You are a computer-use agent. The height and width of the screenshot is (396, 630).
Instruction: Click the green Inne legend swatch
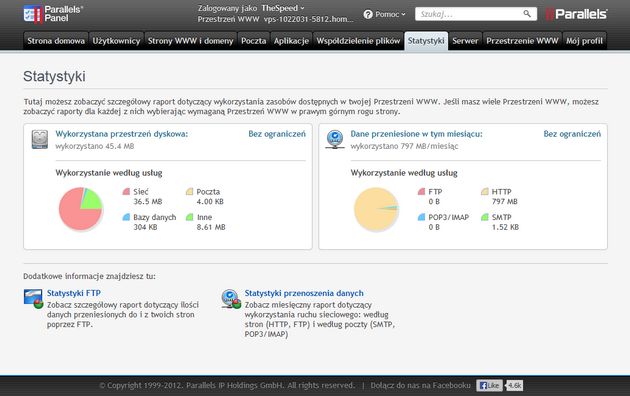pos(189,217)
